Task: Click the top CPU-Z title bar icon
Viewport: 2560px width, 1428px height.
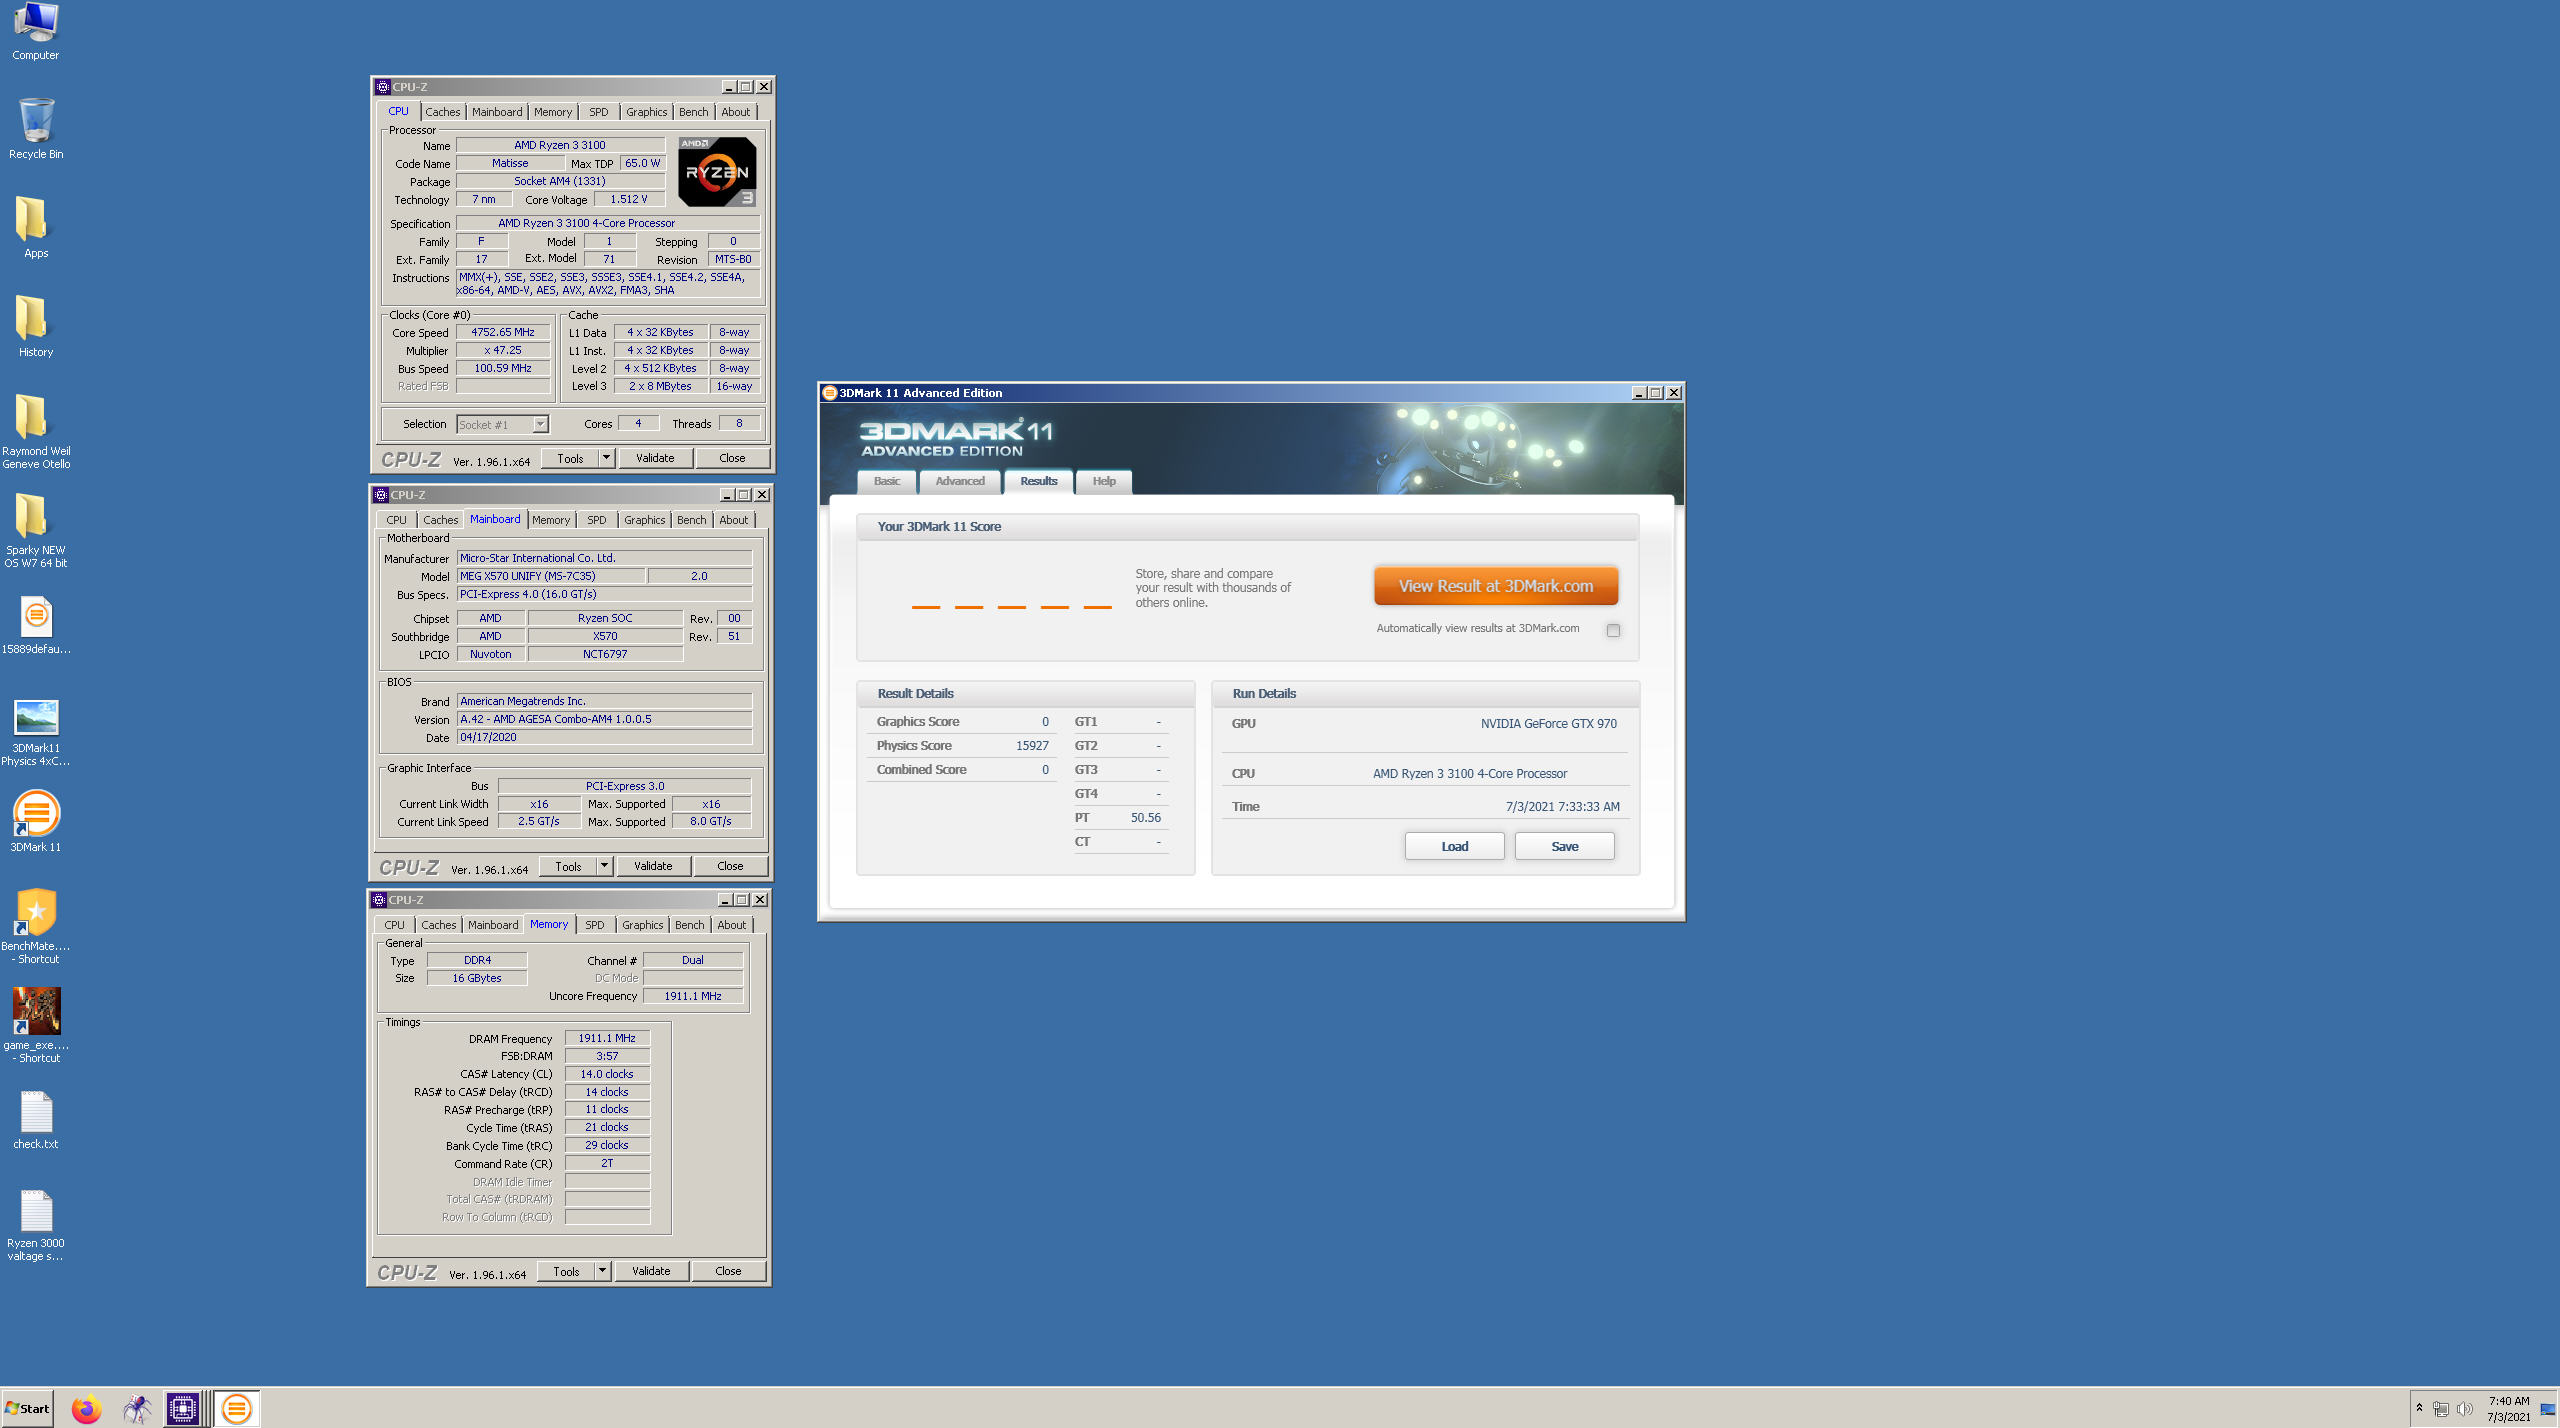Action: pyautogui.click(x=383, y=87)
